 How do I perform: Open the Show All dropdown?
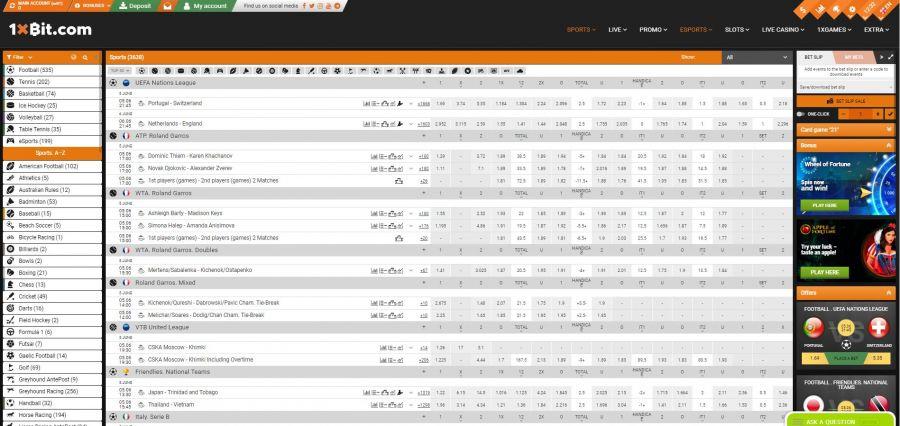pos(757,57)
